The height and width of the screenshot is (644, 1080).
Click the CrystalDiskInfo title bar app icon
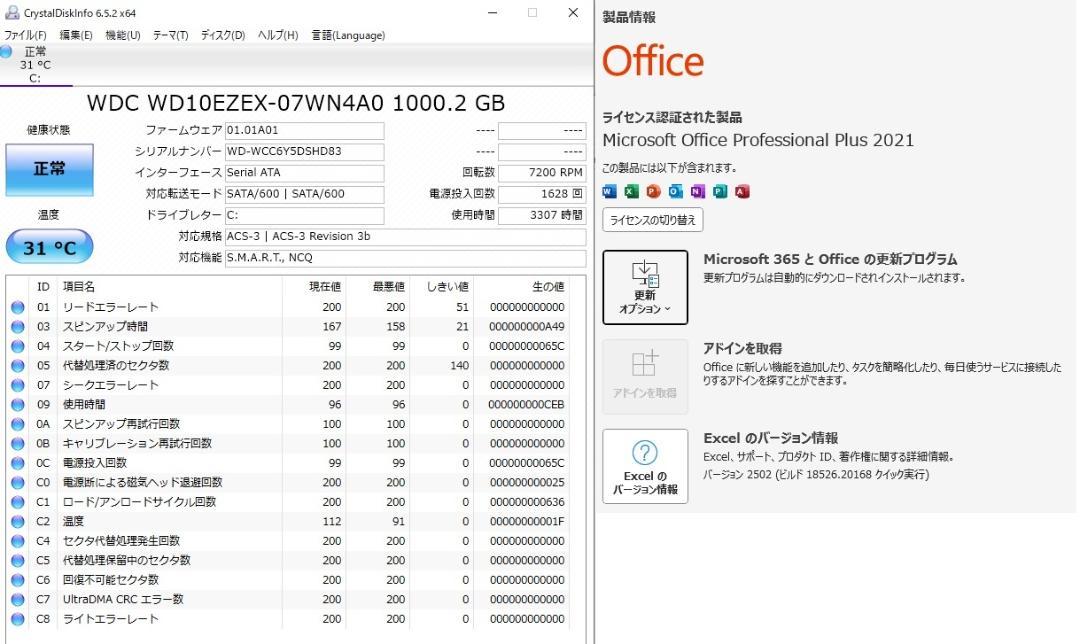[x=12, y=12]
